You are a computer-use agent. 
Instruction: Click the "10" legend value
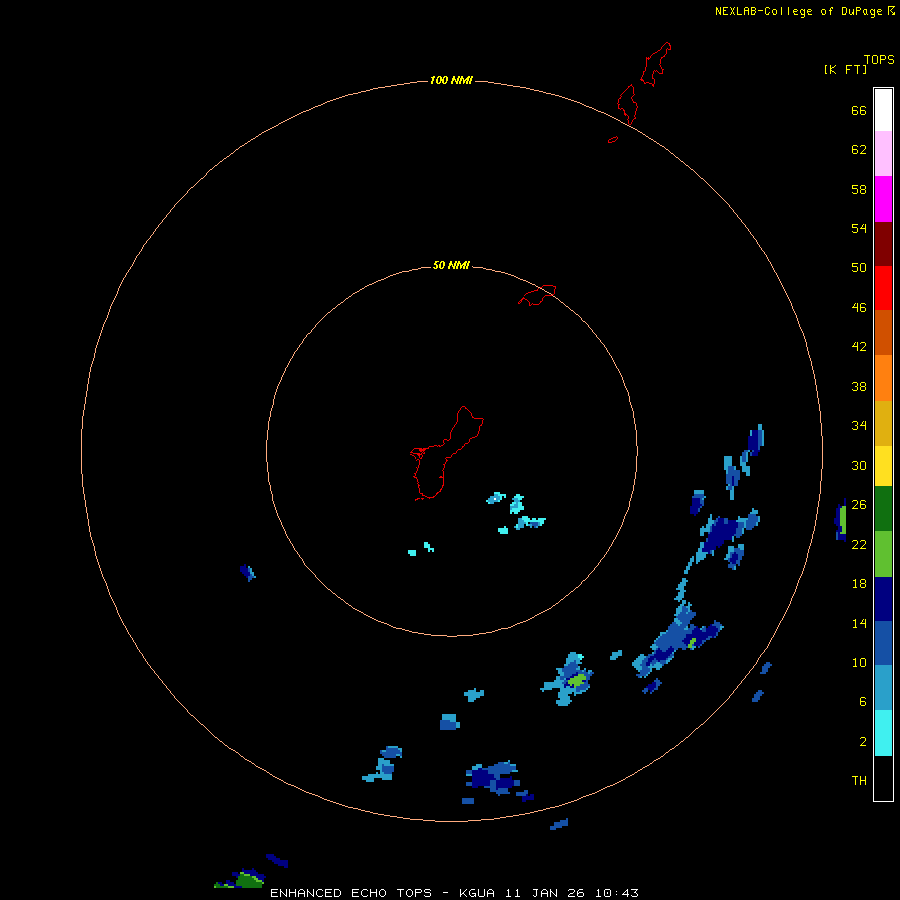click(x=859, y=663)
